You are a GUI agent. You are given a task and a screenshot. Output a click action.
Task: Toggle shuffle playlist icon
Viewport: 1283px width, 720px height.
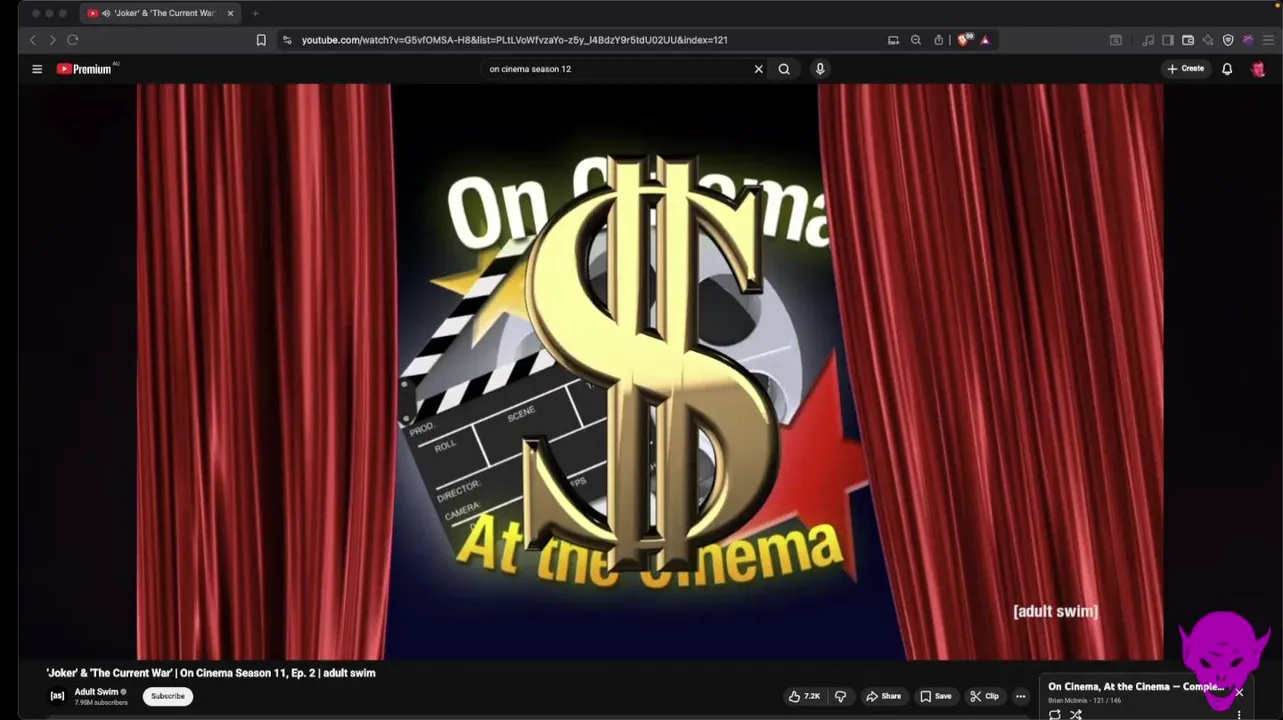click(1076, 714)
